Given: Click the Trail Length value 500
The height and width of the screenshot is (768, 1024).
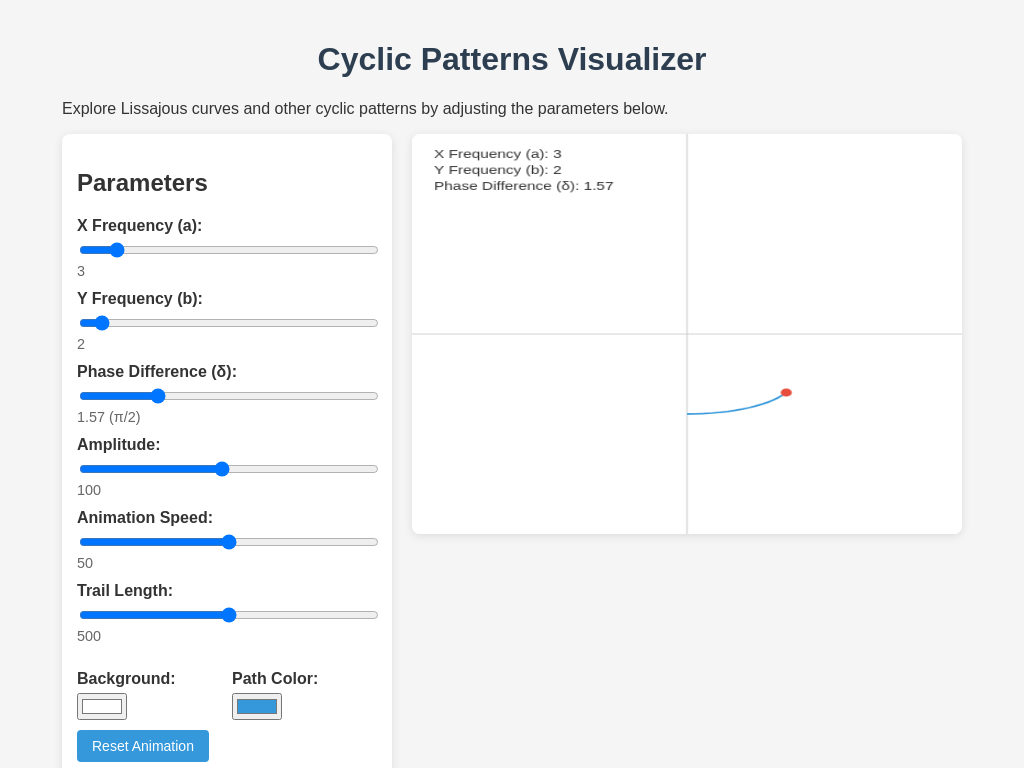Looking at the screenshot, I should click(x=89, y=636).
